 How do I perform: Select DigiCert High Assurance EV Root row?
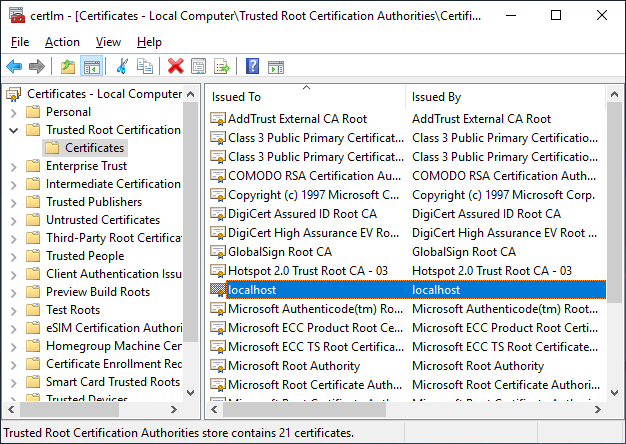click(x=408, y=233)
